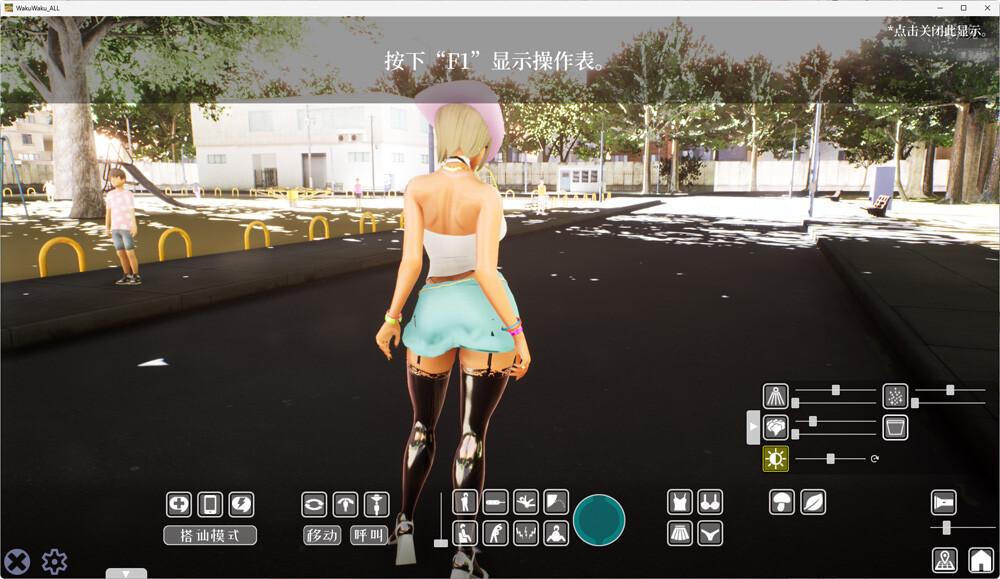Click the 移动 button

point(322,535)
